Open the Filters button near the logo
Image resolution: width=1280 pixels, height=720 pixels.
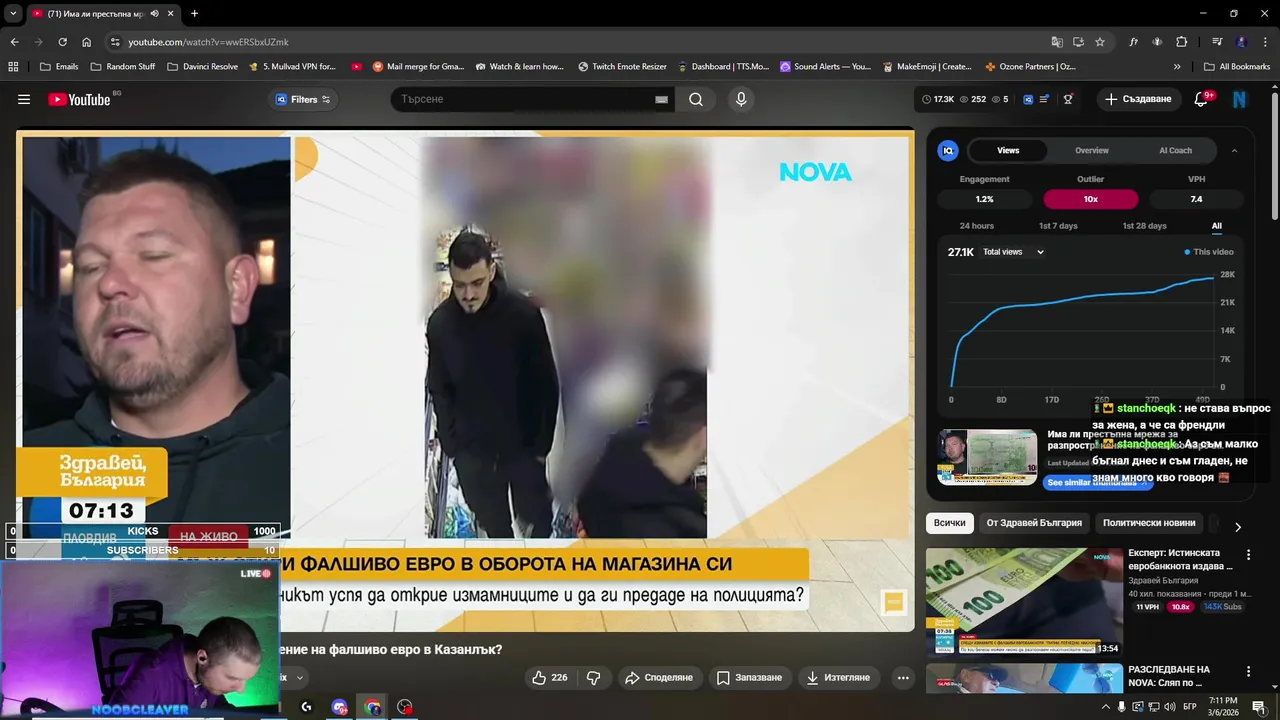pyautogui.click(x=303, y=99)
